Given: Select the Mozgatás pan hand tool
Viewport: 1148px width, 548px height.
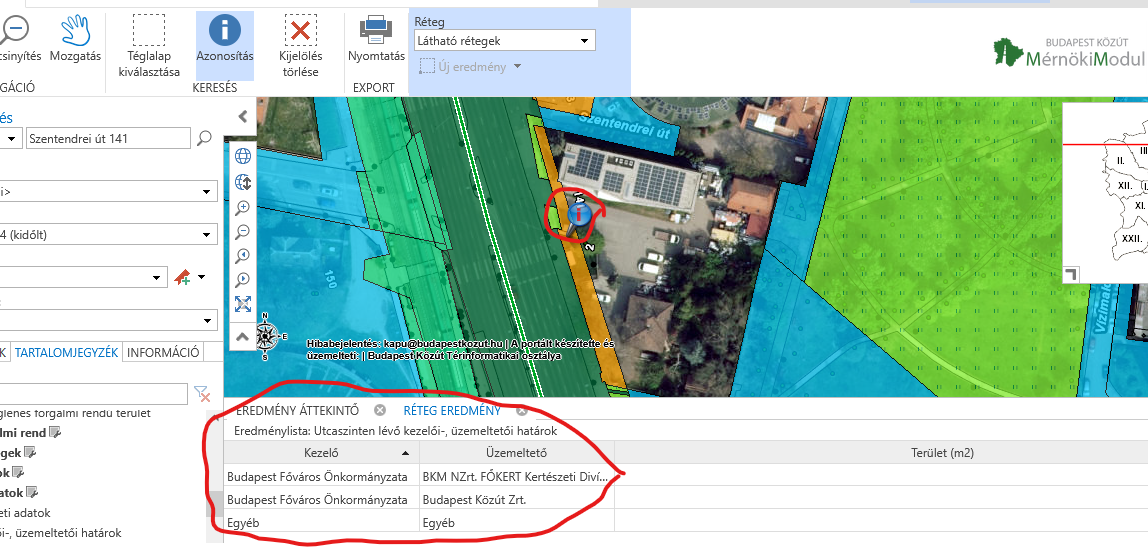Looking at the screenshot, I should [75, 36].
